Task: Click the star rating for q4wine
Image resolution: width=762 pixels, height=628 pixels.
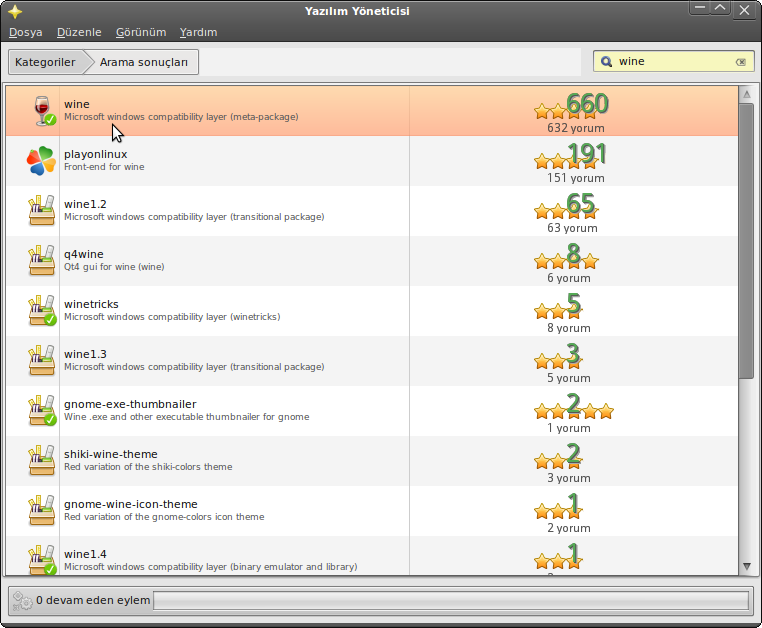Action: (566, 262)
